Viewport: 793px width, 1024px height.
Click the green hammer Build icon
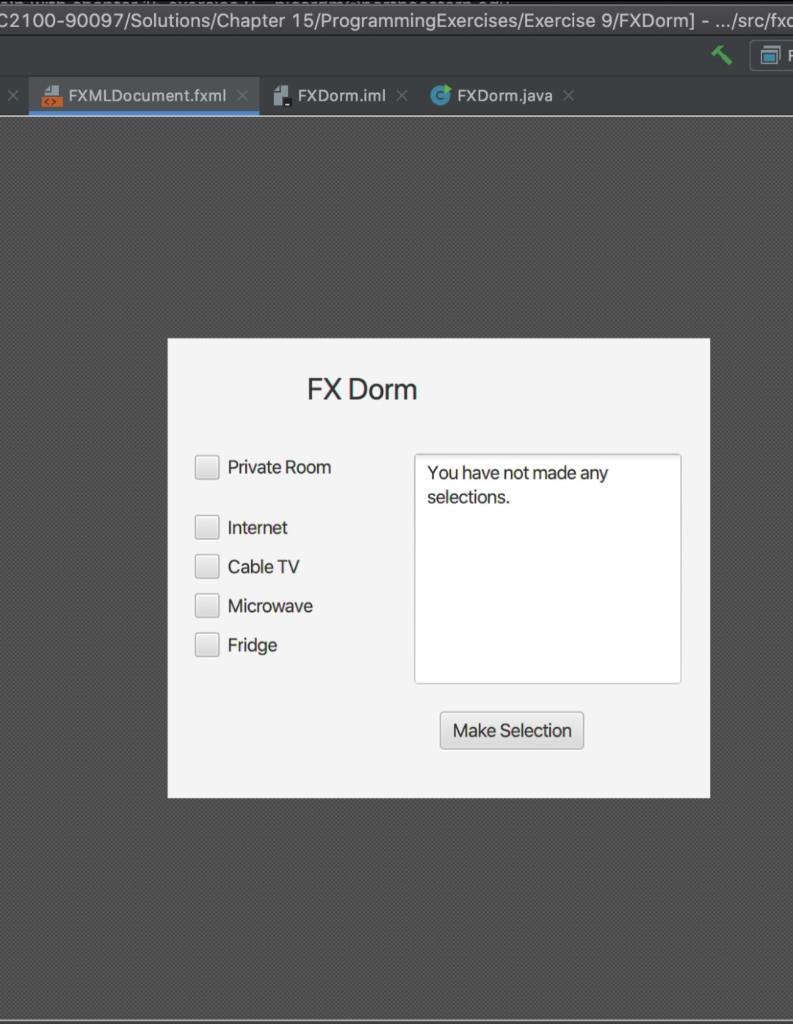click(x=722, y=56)
